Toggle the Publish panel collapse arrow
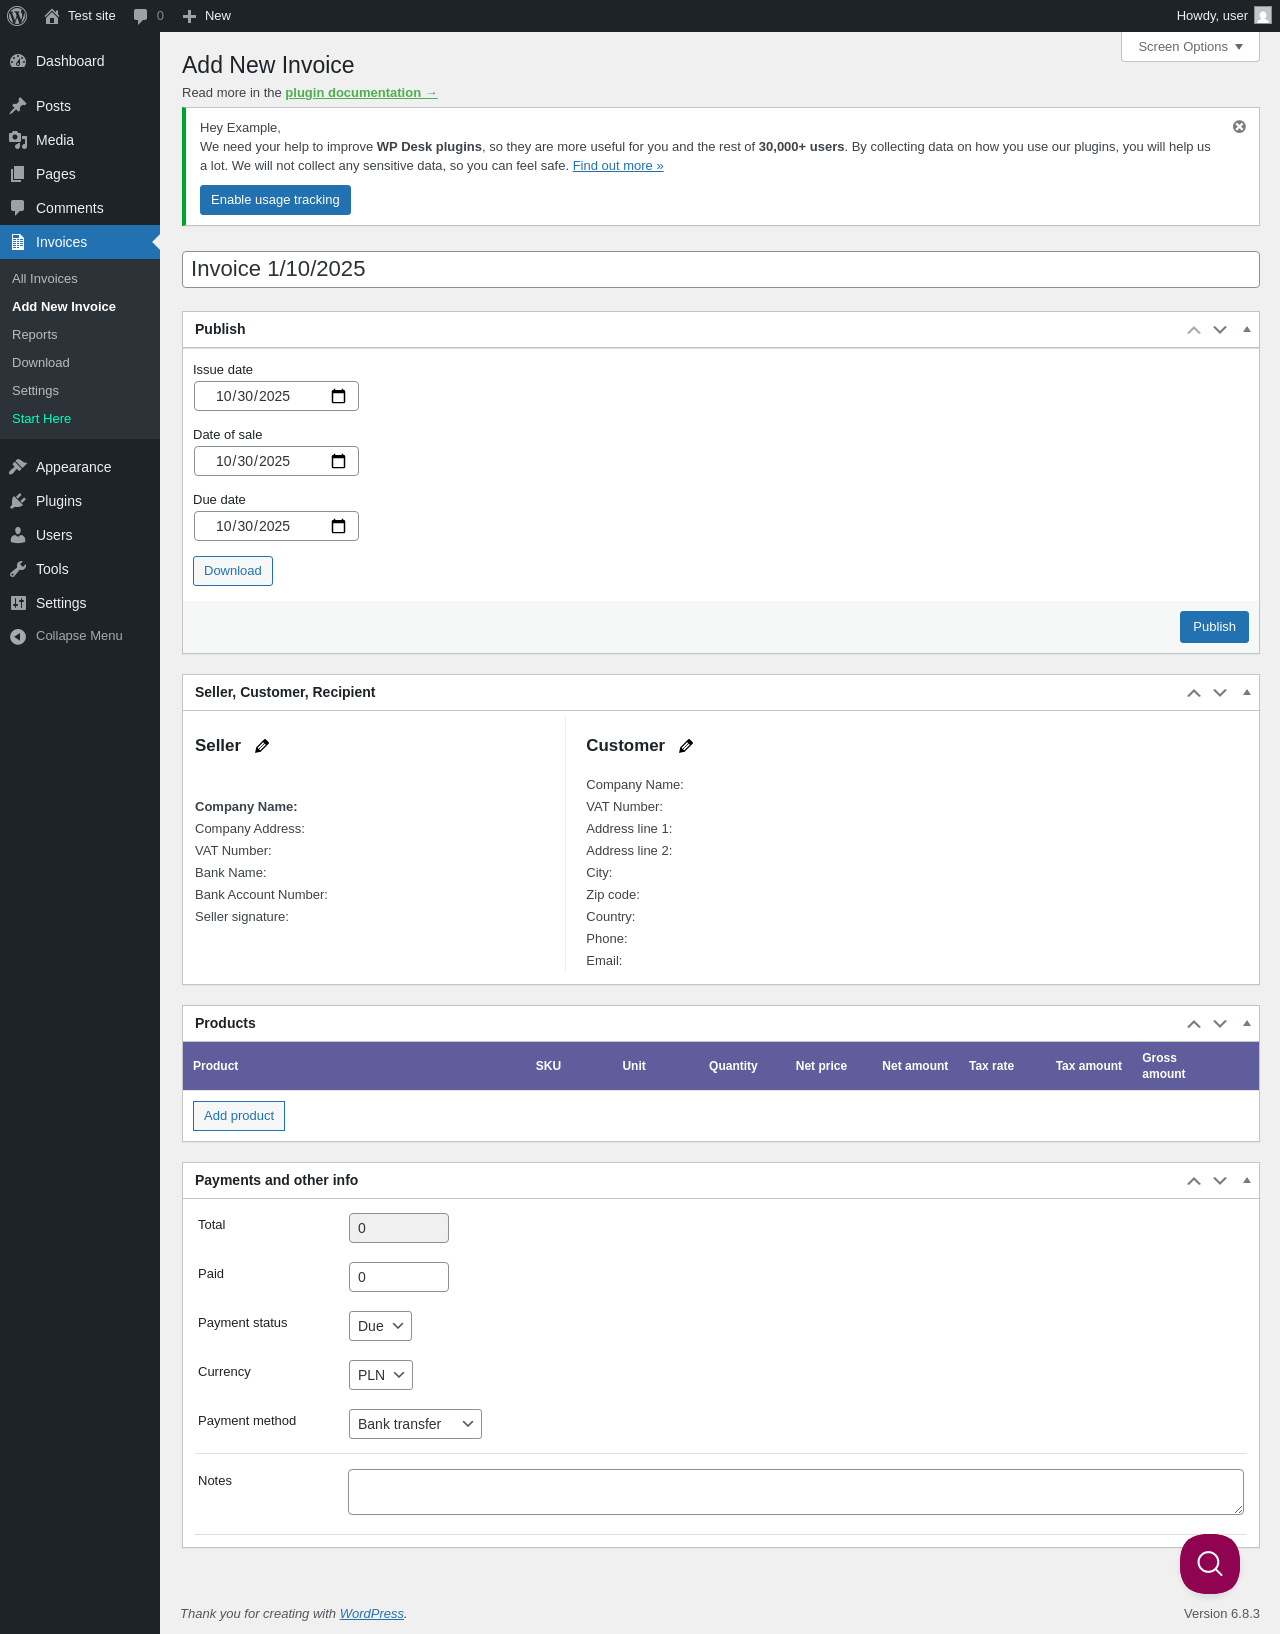This screenshot has width=1280, height=1634. click(x=1247, y=329)
